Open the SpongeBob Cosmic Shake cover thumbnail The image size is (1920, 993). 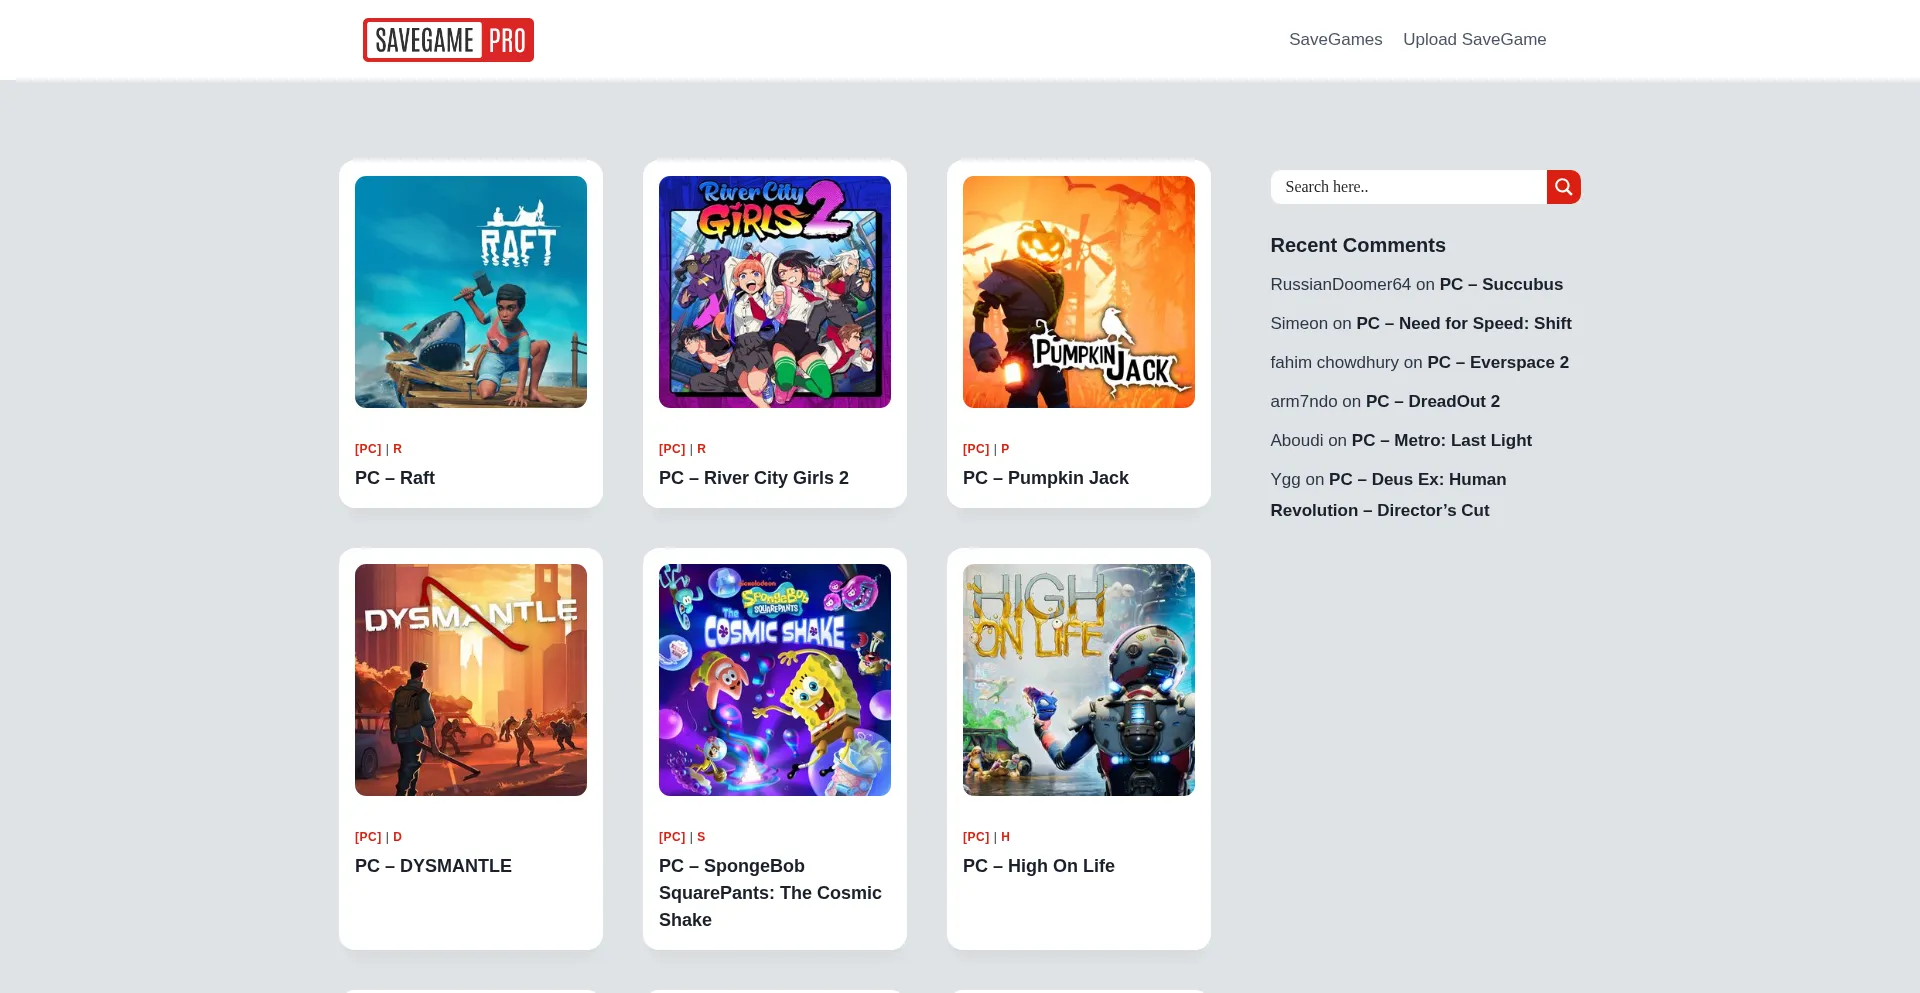click(775, 680)
